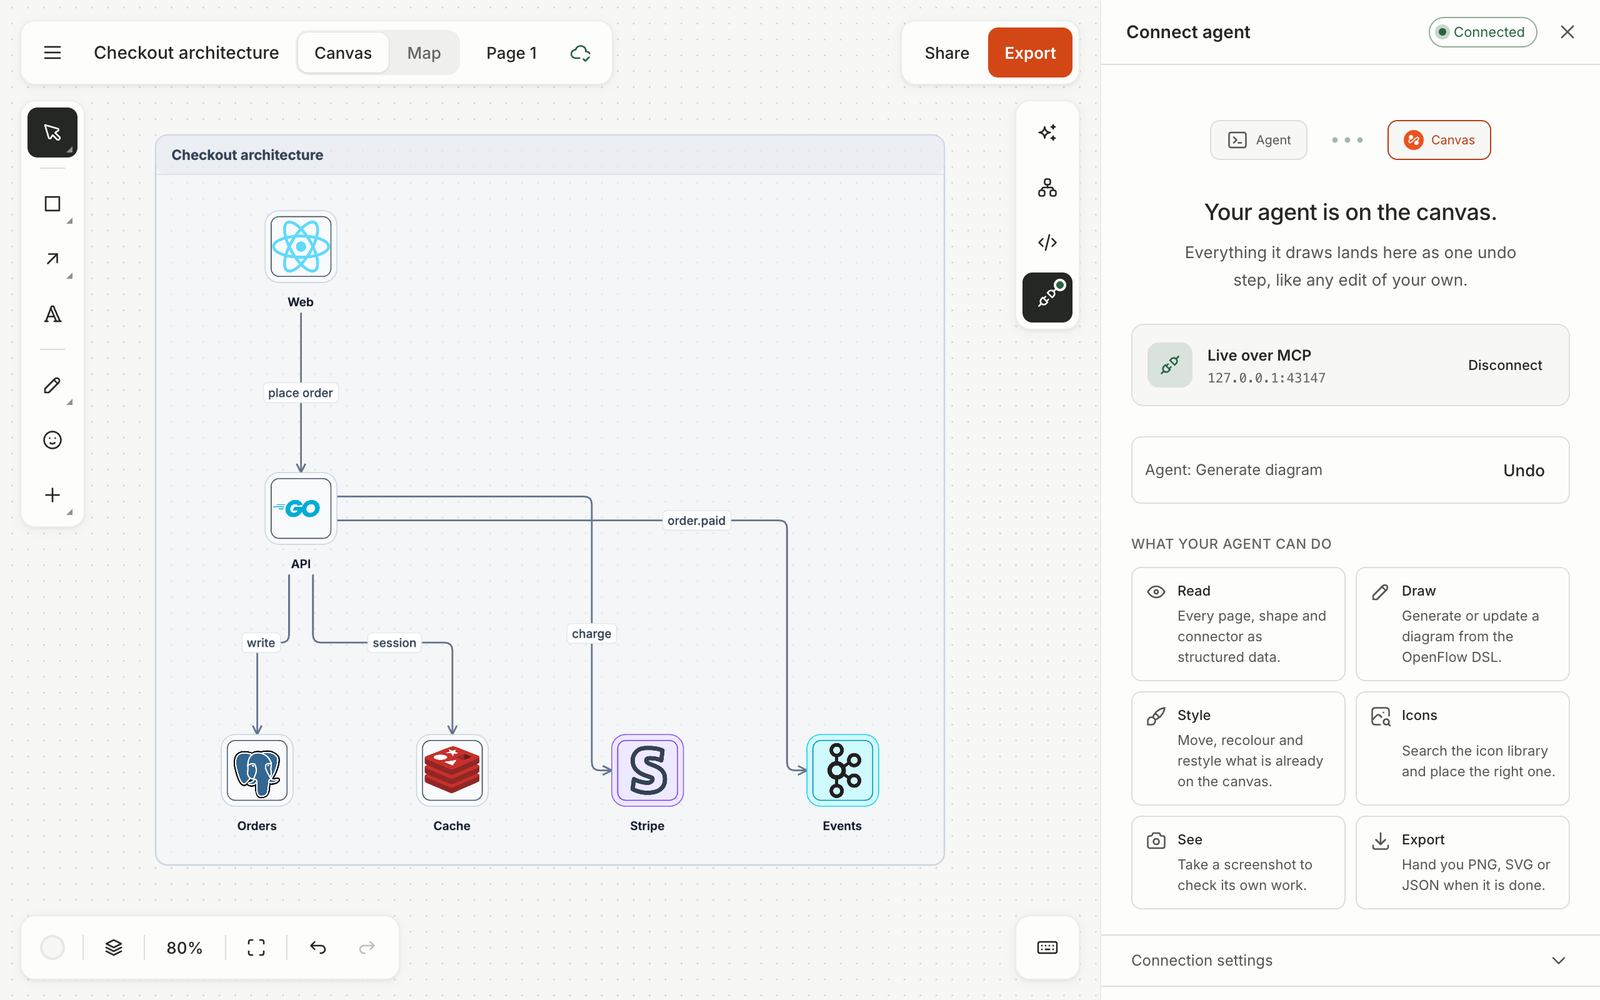
Task: Open the AI sparkle generate panel
Action: (1047, 133)
